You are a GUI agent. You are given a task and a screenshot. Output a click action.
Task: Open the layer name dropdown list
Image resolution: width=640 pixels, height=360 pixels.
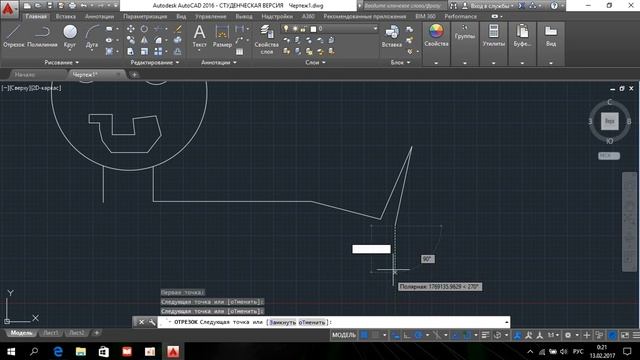pos(375,29)
